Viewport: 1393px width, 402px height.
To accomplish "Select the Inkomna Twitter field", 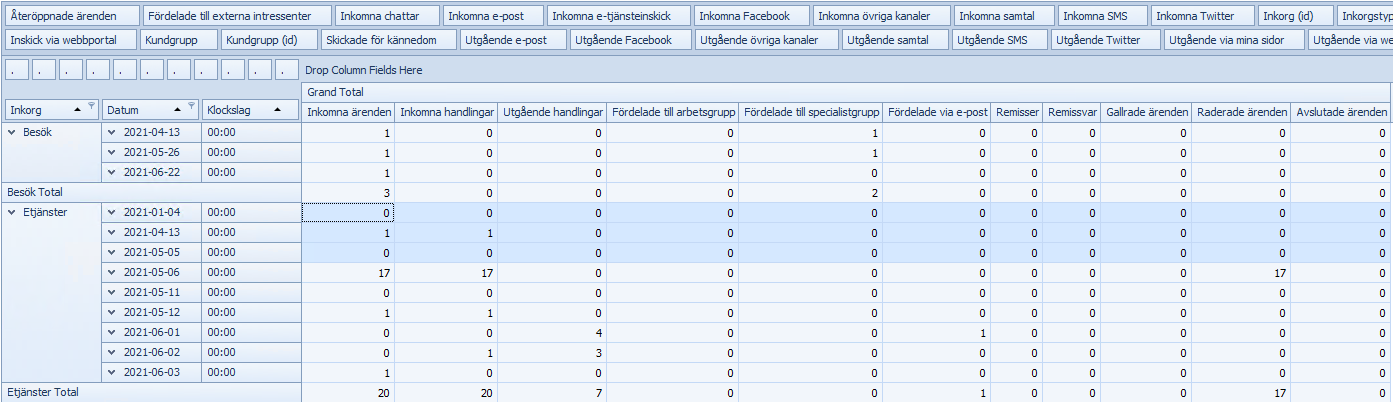I will coord(1201,16).
